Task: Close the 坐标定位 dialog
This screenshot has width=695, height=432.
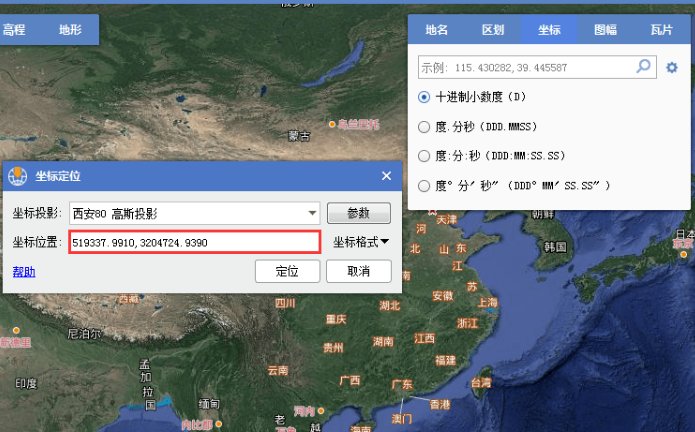Action: point(387,176)
